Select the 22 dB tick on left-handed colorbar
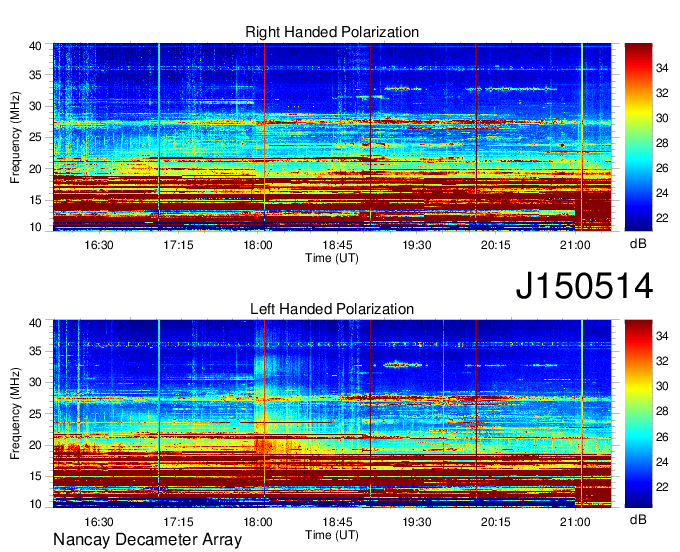The height and width of the screenshot is (552, 680). click(x=662, y=487)
